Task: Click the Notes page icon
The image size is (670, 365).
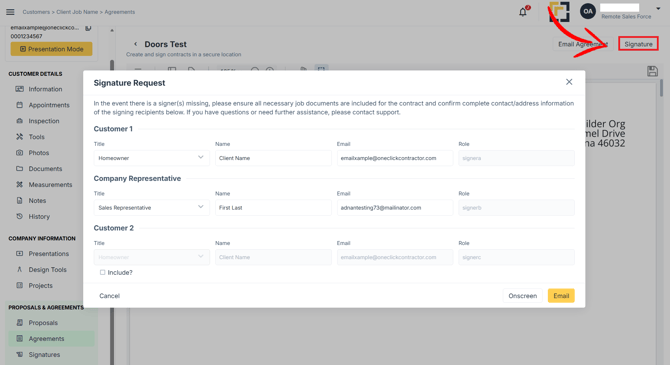Action: (x=20, y=200)
